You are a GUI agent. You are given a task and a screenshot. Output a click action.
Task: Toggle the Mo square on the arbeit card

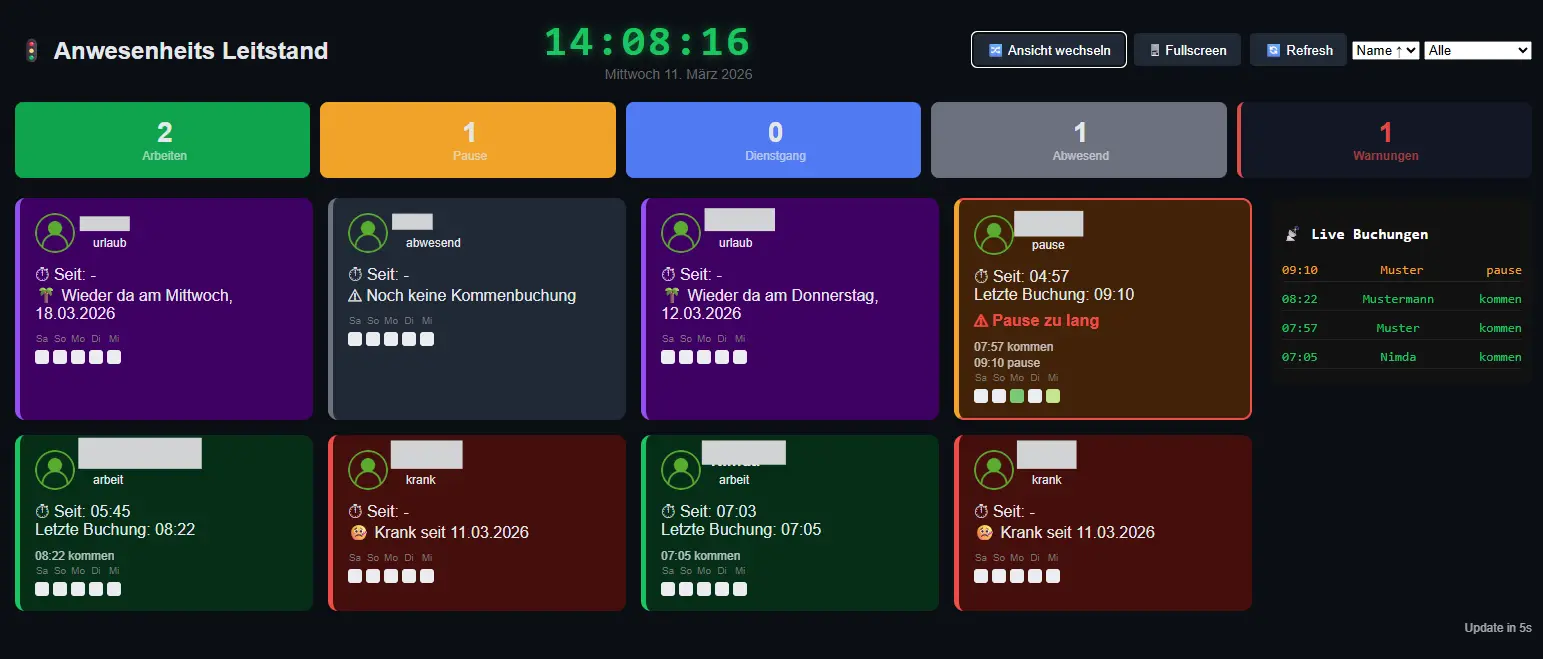click(x=78, y=589)
